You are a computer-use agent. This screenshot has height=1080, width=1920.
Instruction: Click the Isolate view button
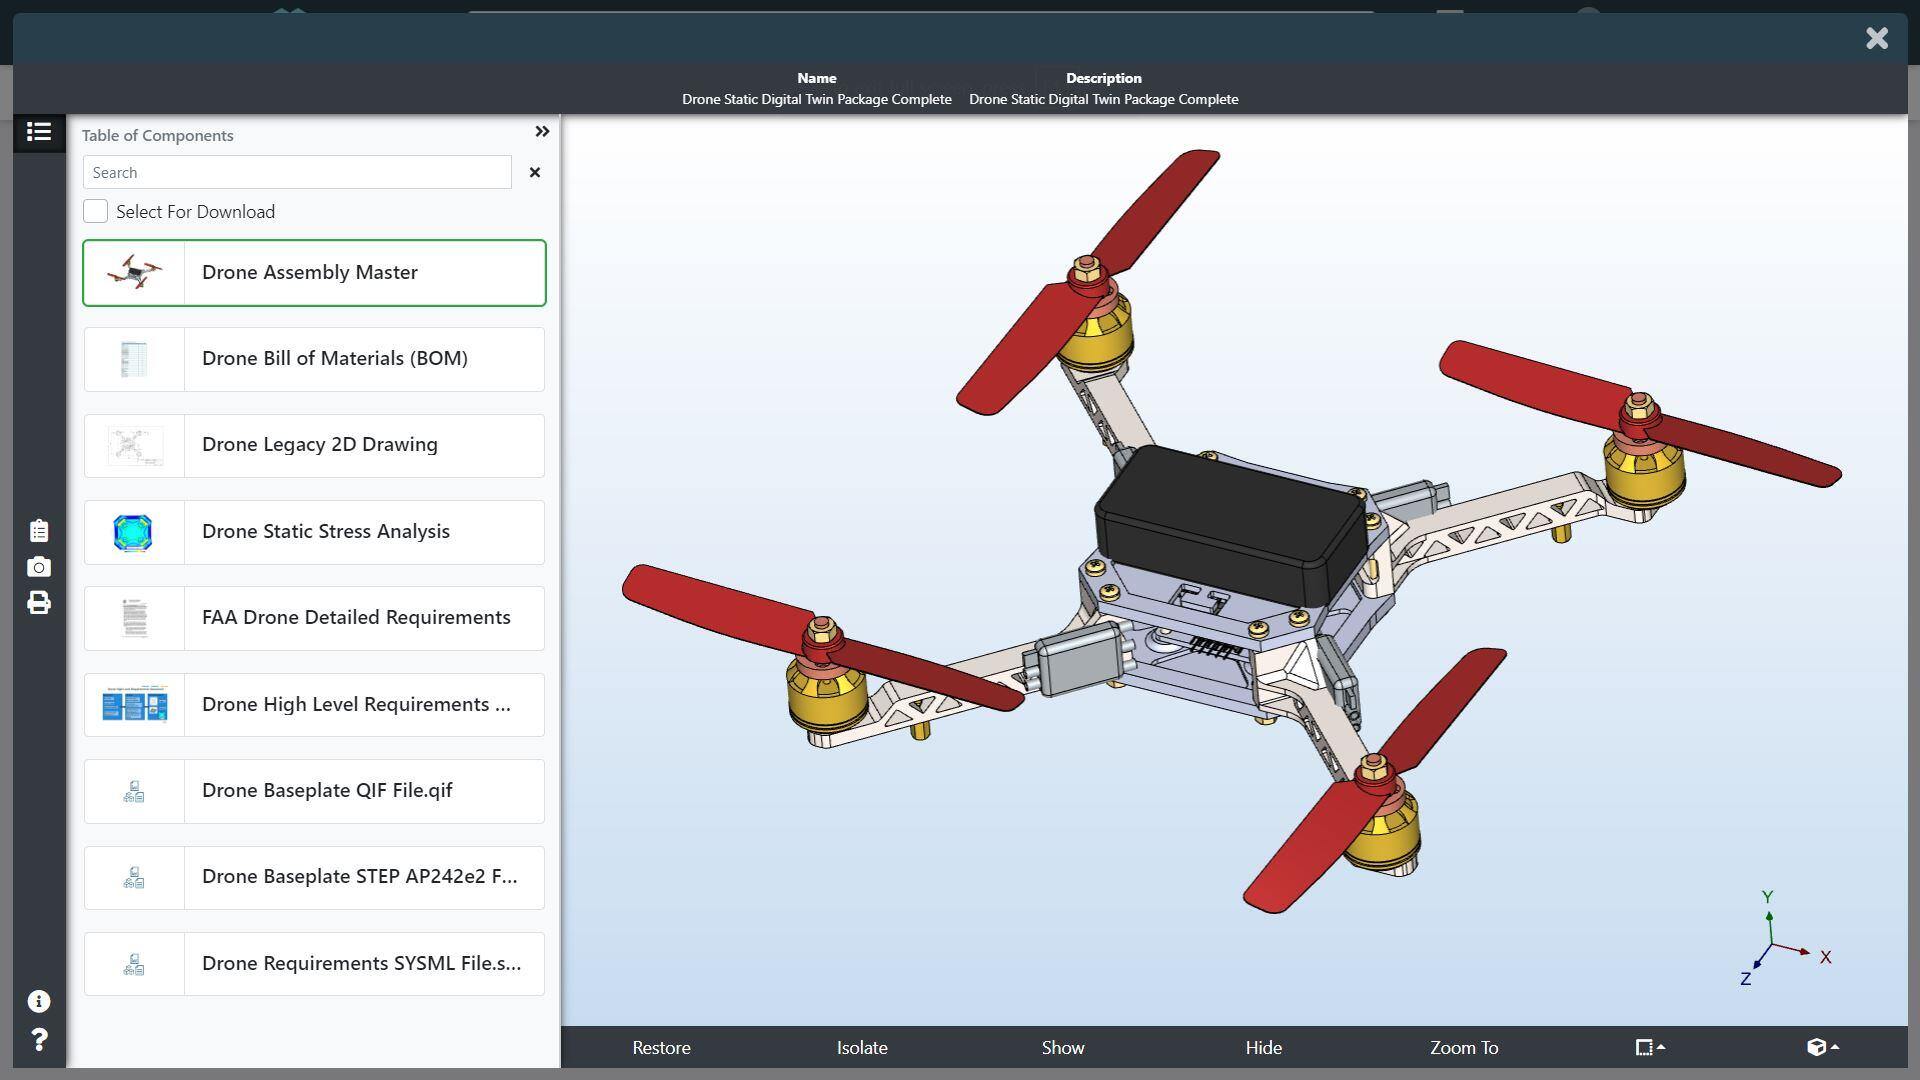coord(860,1047)
